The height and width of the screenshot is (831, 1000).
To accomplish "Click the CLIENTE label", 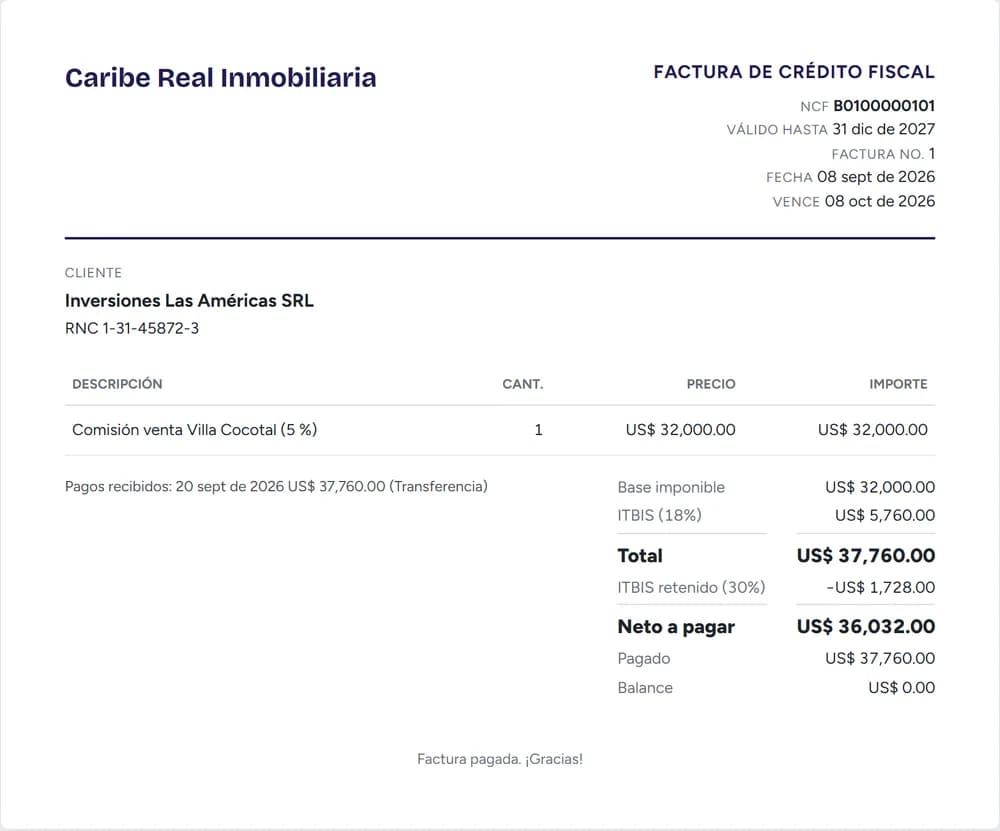I will click(x=93, y=273).
